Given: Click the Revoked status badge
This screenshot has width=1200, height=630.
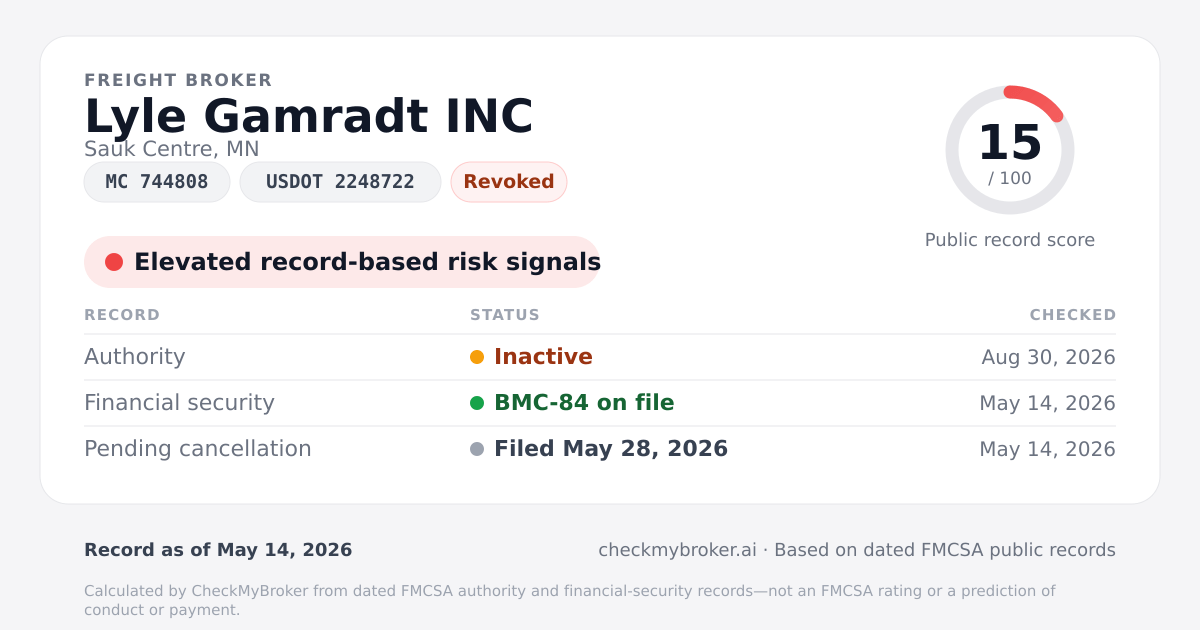Looking at the screenshot, I should point(509,182).
